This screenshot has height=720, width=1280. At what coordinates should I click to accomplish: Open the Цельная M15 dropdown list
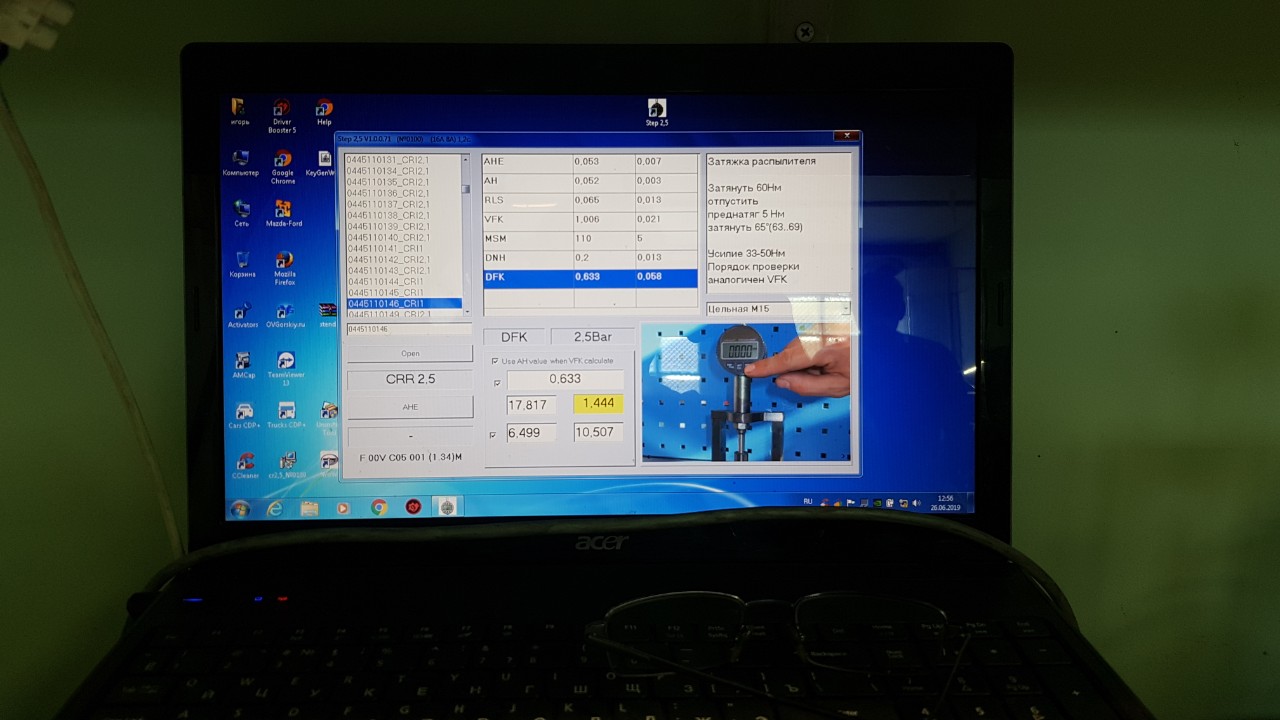[848, 308]
